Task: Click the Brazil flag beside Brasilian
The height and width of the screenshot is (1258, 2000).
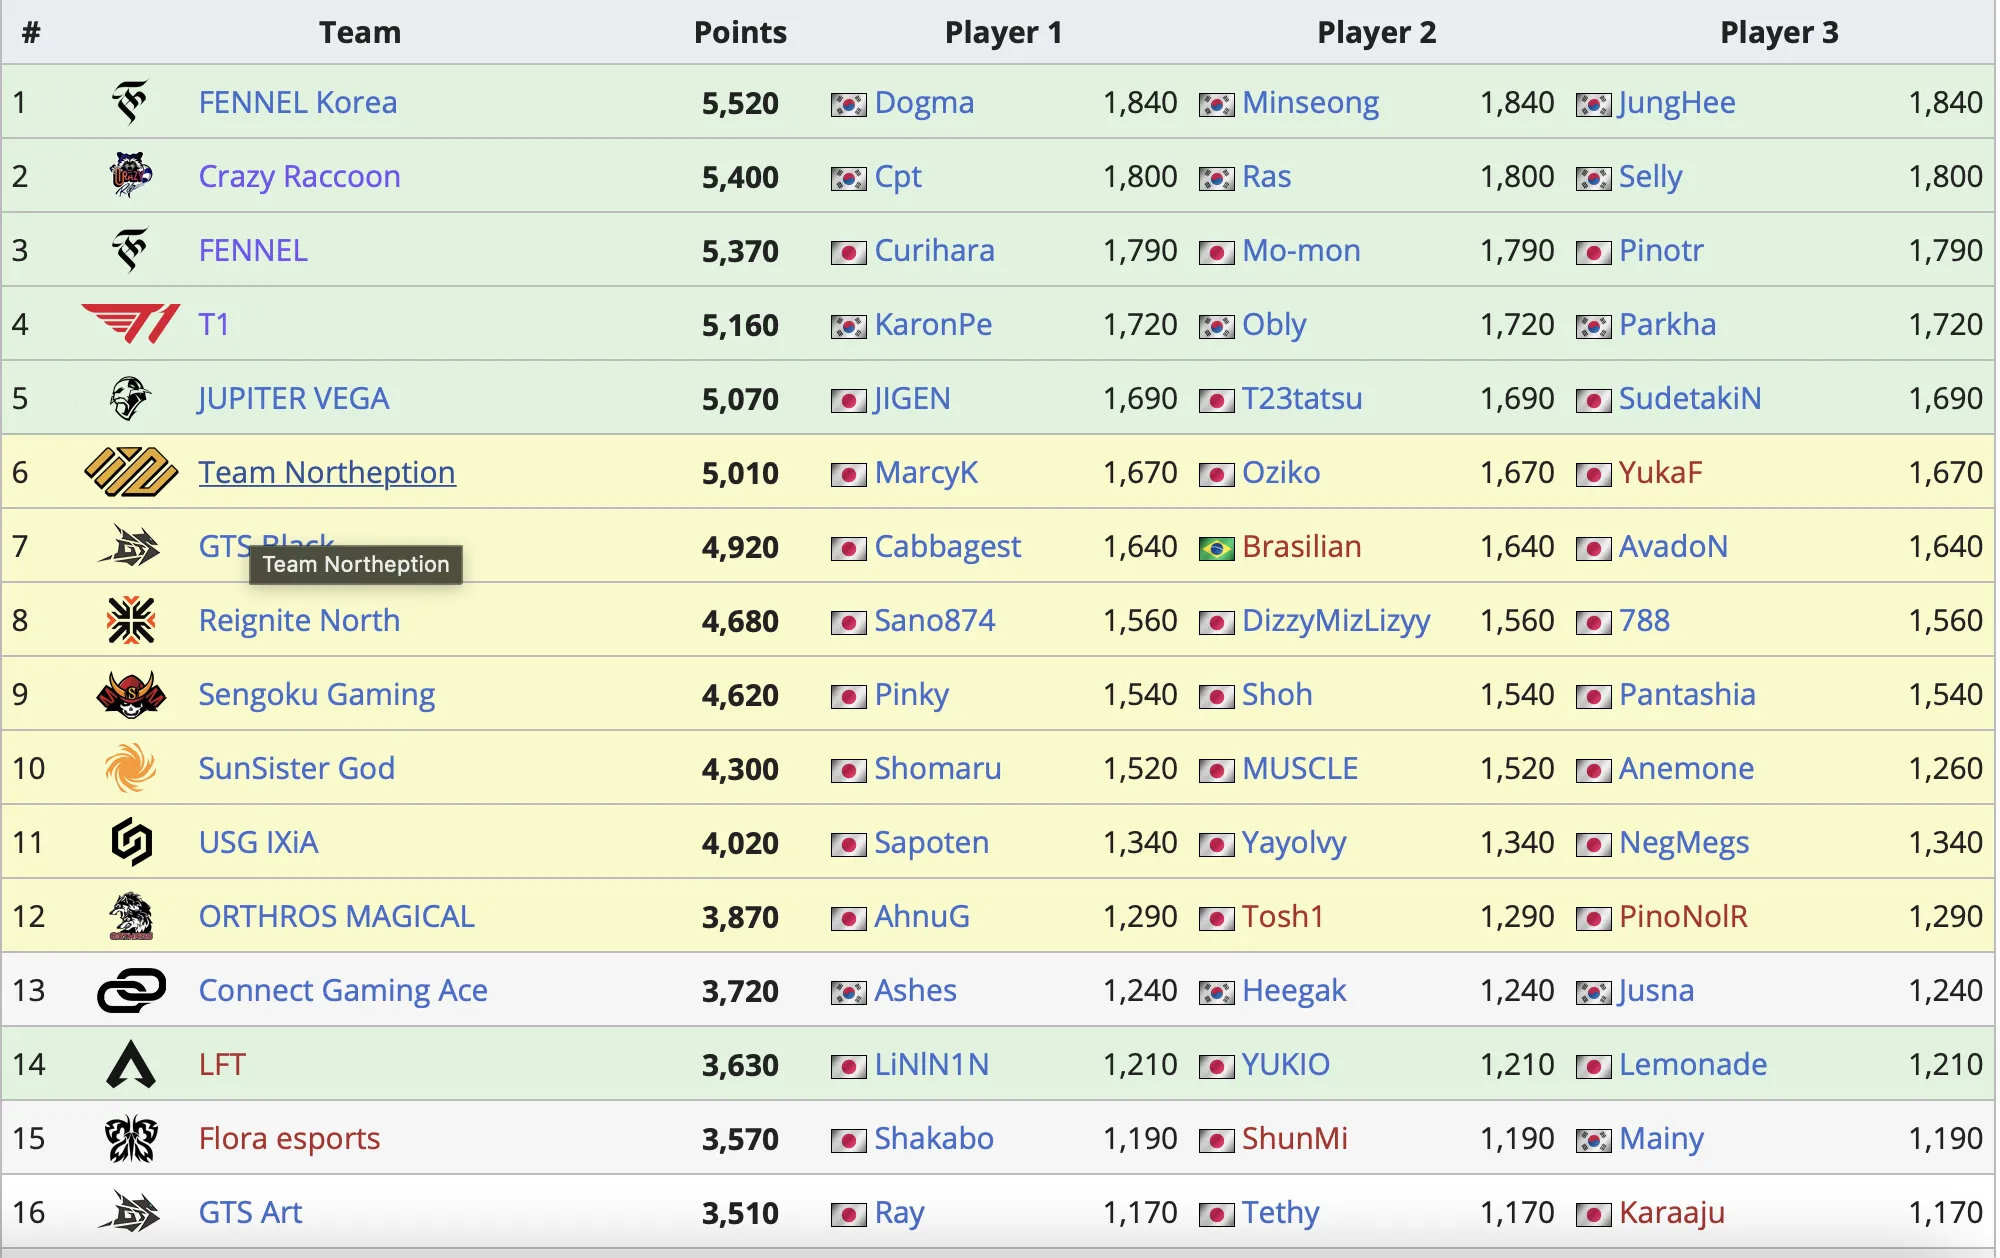Action: point(1216,548)
